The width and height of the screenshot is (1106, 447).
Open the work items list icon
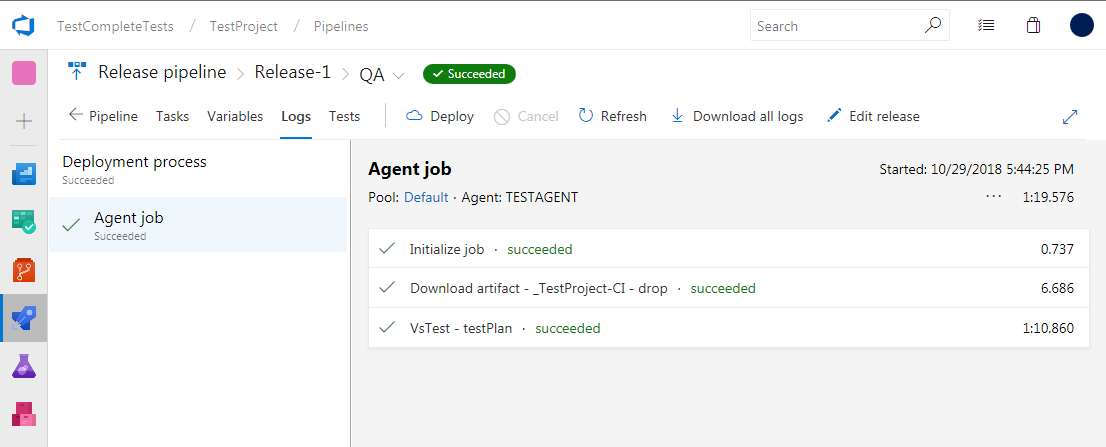click(986, 25)
